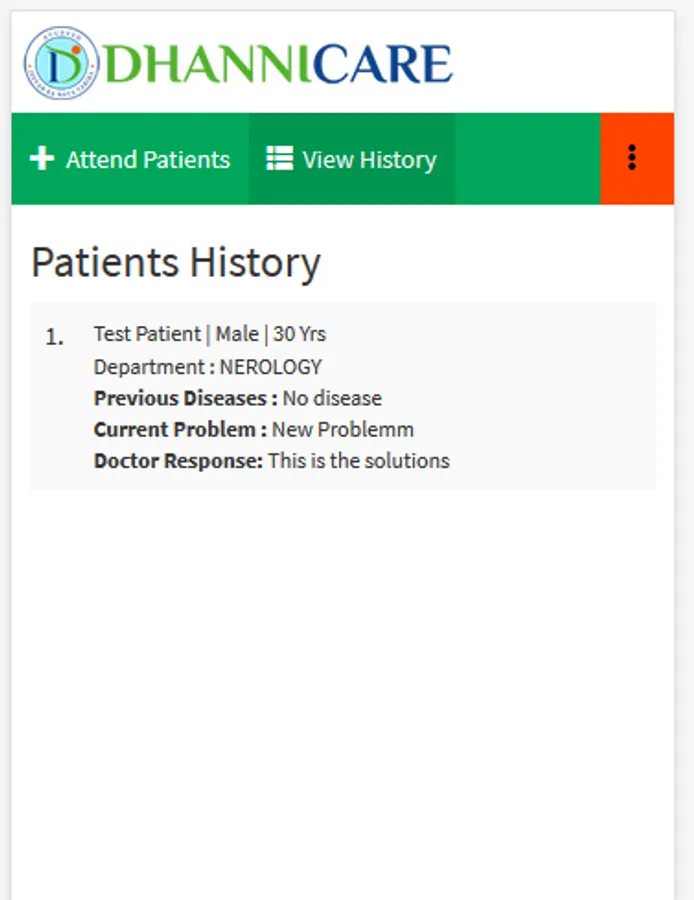Switch to the View History tab label
The width and height of the screenshot is (694, 900).
point(369,160)
